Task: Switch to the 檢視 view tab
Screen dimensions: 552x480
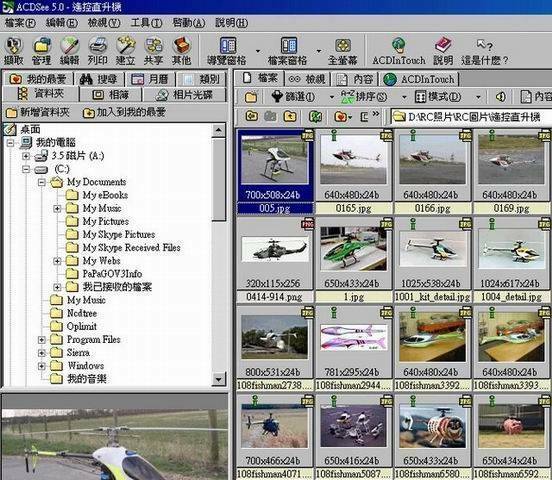Action: [307, 79]
